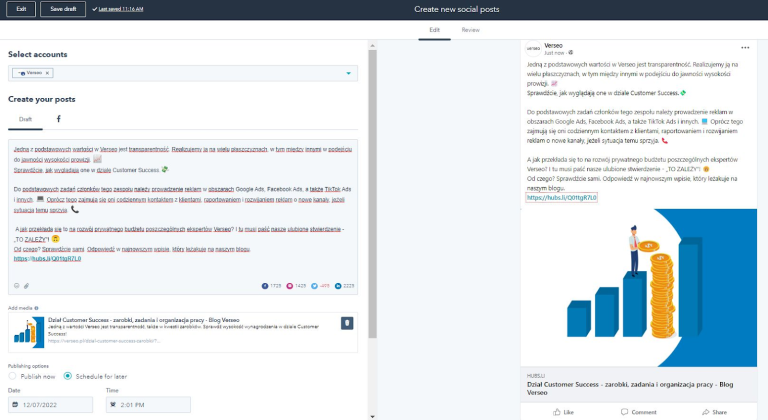Click the Exit button
Image resolution: width=768 pixels, height=420 pixels.
21,9
